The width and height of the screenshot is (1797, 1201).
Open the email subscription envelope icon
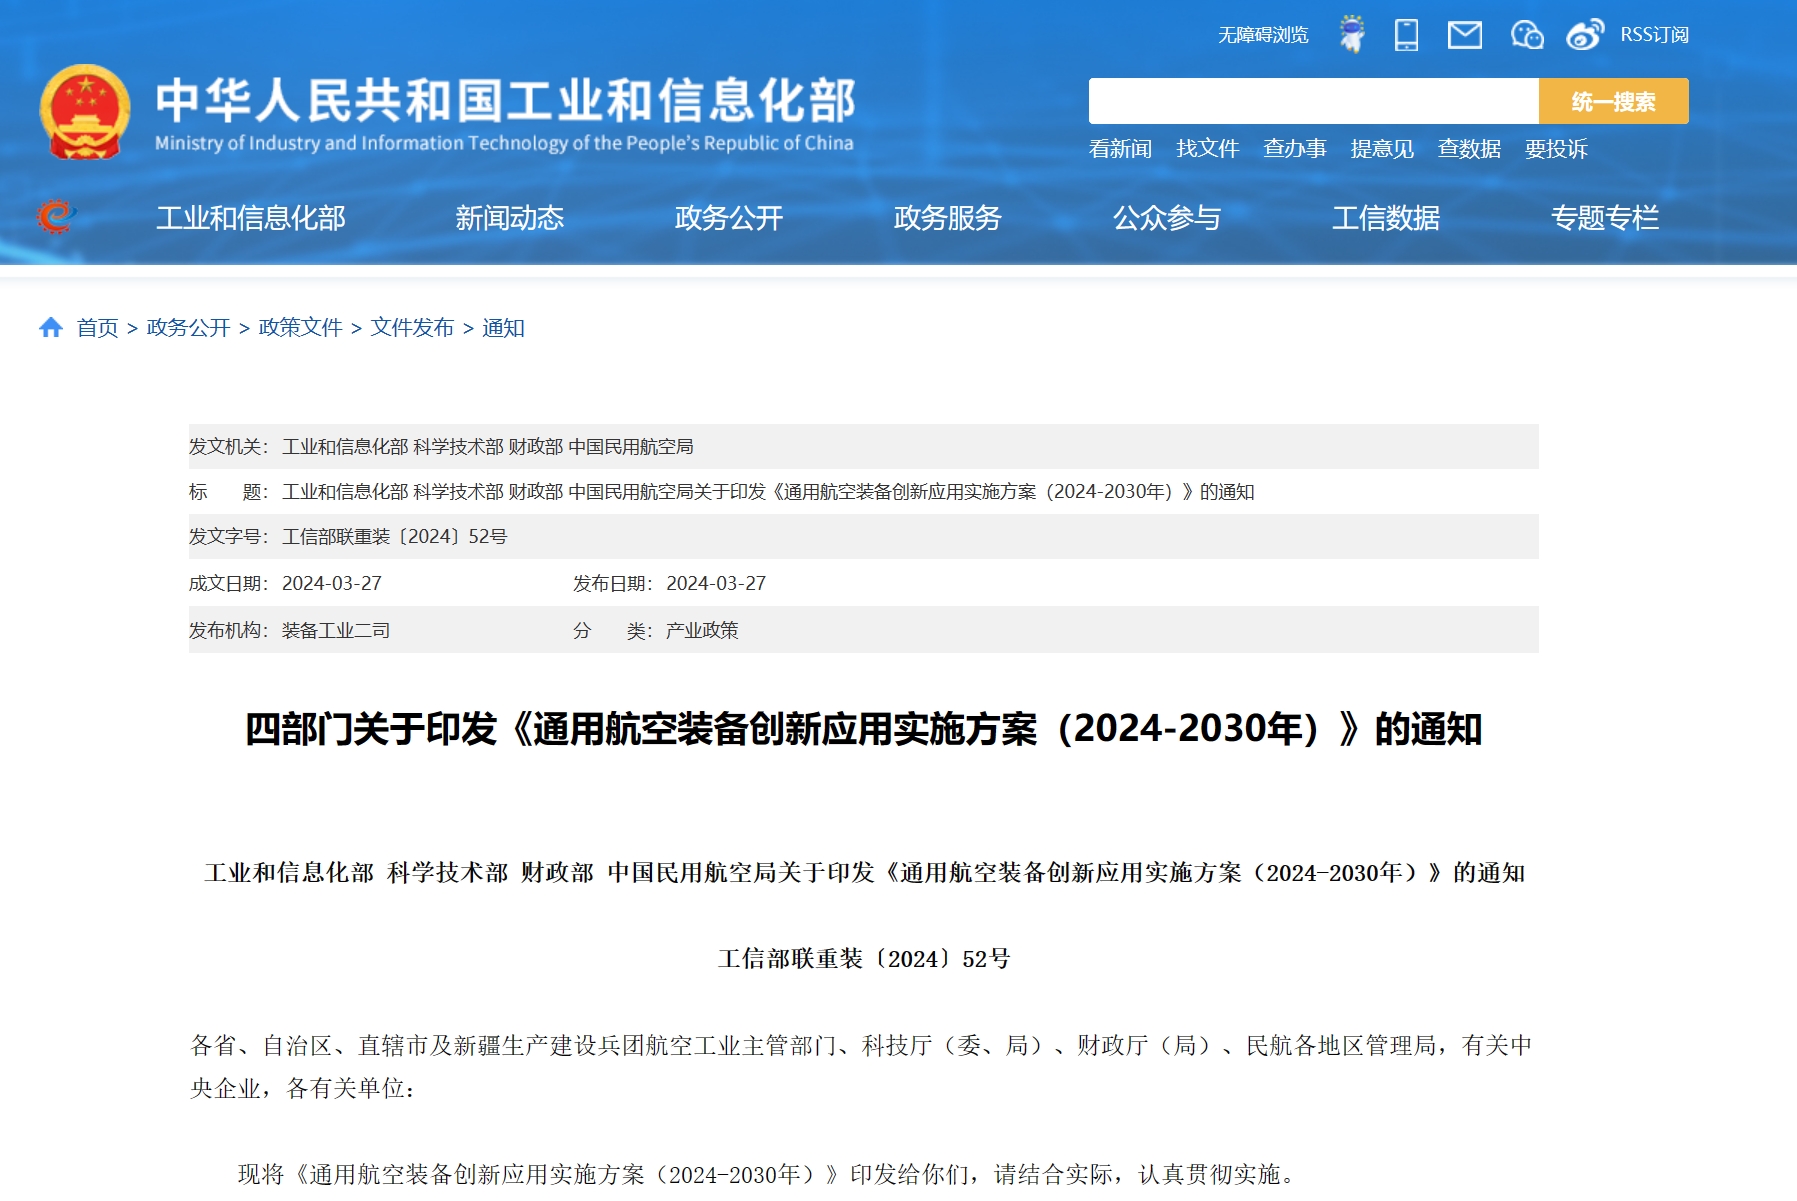point(1465,34)
